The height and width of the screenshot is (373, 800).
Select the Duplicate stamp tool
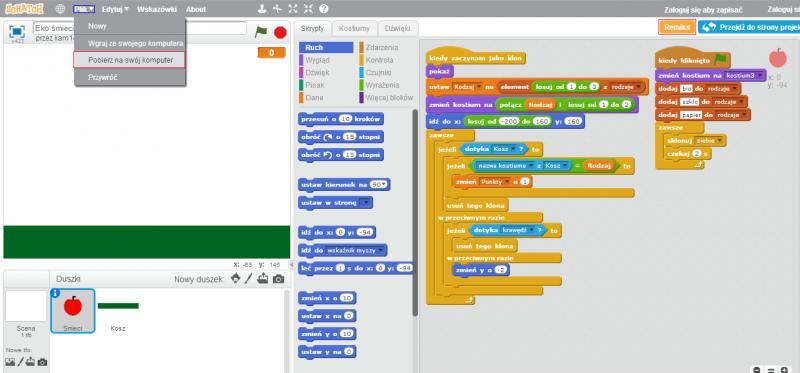click(x=262, y=9)
